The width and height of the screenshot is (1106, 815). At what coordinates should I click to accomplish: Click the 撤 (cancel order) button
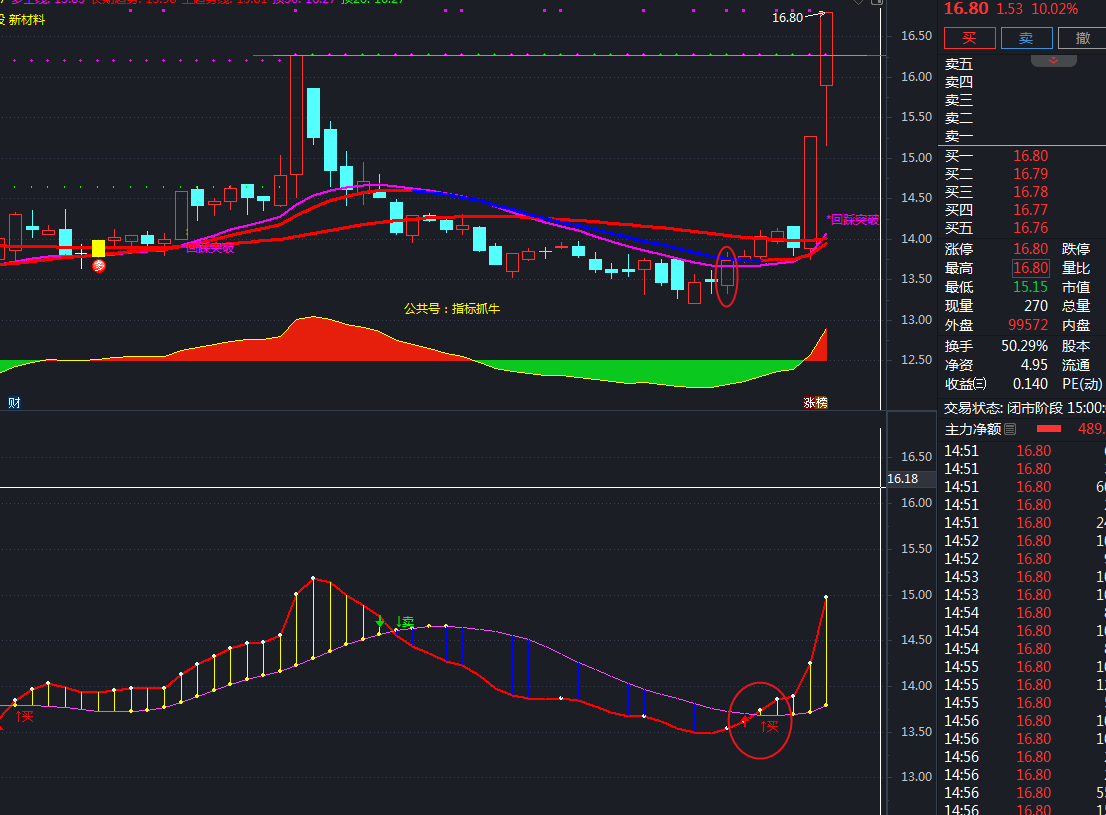click(1082, 38)
